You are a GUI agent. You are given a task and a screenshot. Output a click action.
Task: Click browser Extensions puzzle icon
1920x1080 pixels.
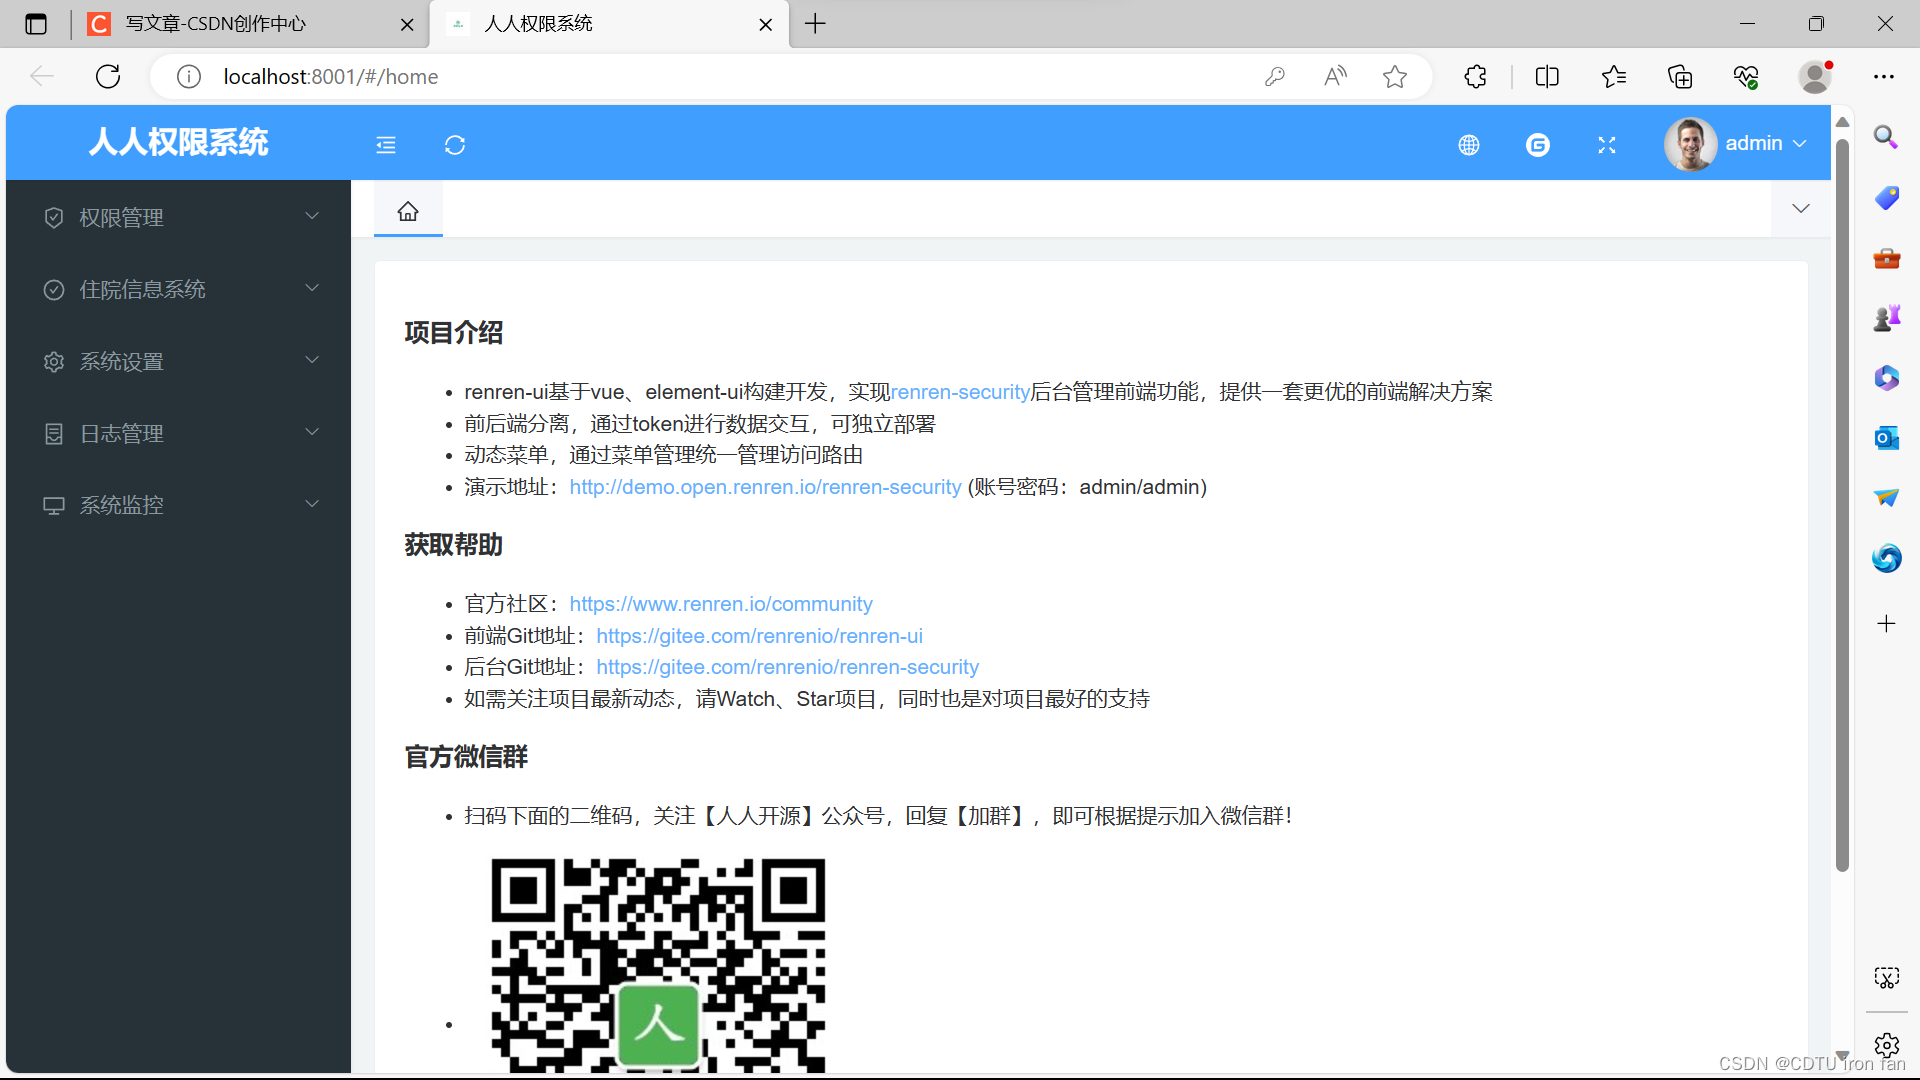[1475, 77]
